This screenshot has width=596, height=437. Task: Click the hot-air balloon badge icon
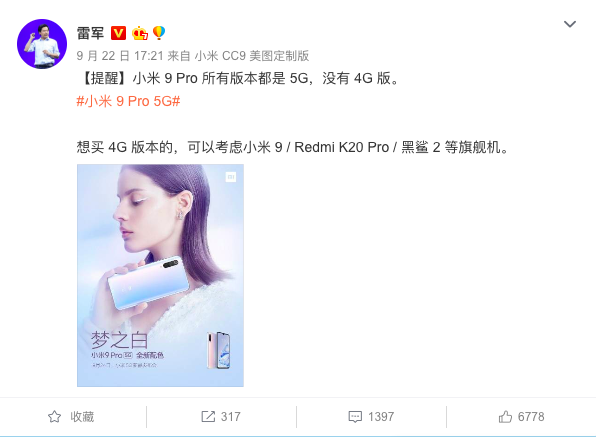(x=159, y=33)
